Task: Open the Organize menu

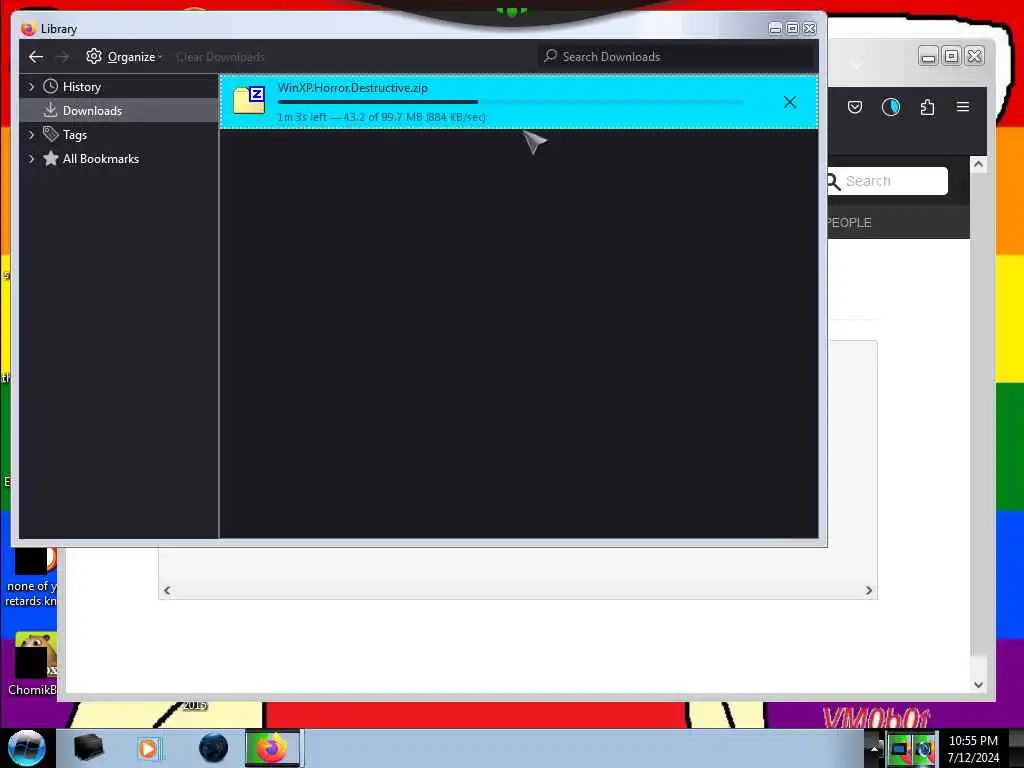Action: (123, 57)
